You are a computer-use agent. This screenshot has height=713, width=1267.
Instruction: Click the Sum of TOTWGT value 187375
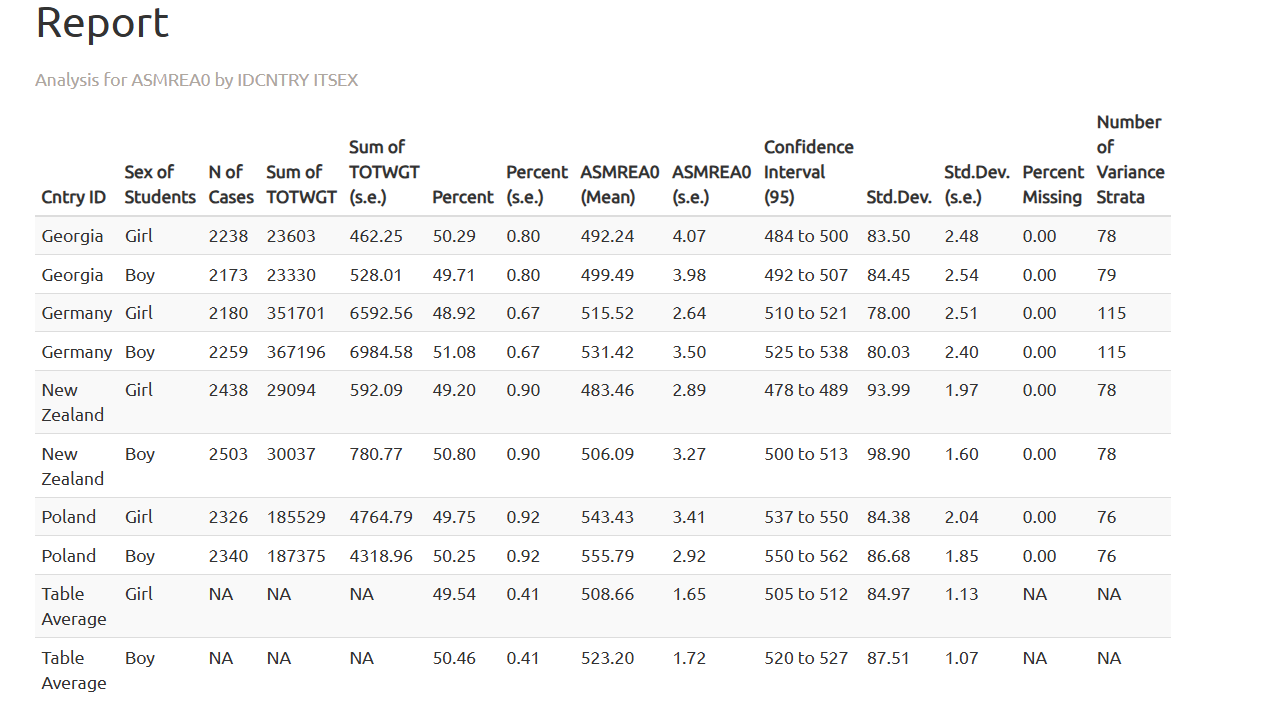coord(296,556)
